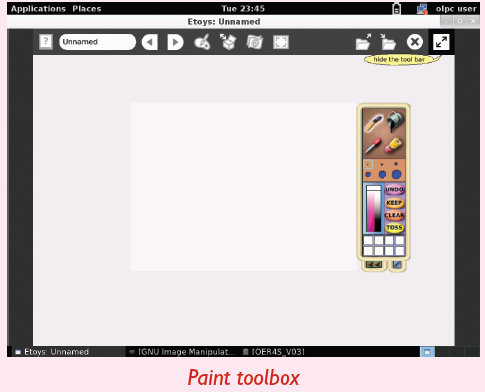This screenshot has width=485, height=392.
Task: Select the paintbrush tool in paint toolbox
Action: click(373, 123)
